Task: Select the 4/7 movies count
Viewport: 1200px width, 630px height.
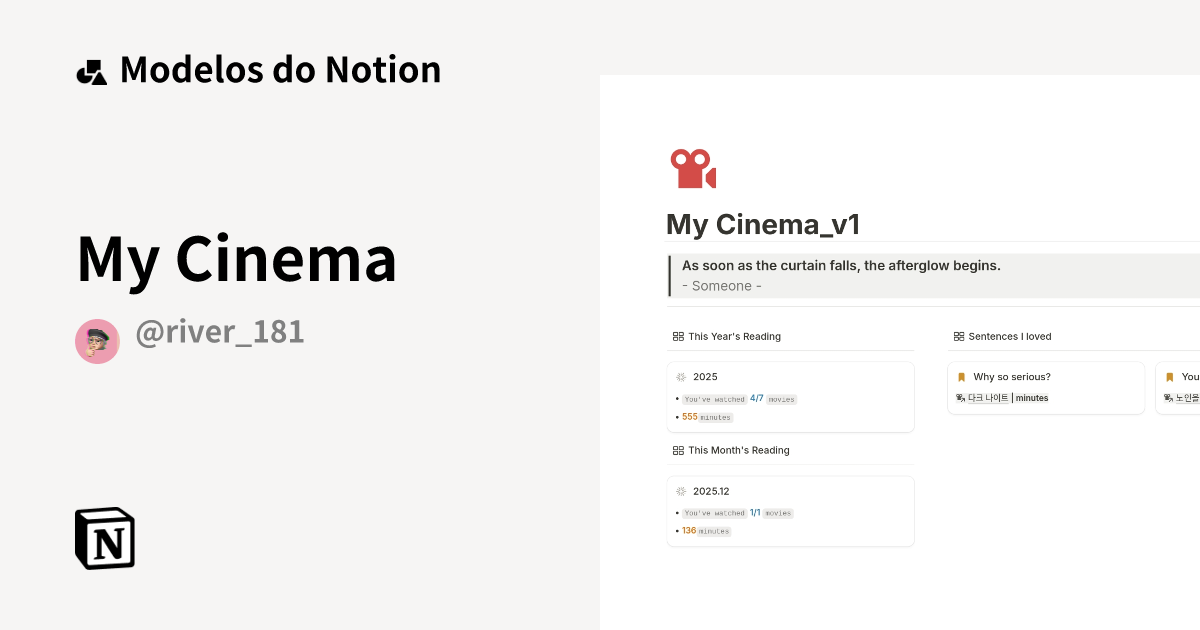Action: (757, 398)
